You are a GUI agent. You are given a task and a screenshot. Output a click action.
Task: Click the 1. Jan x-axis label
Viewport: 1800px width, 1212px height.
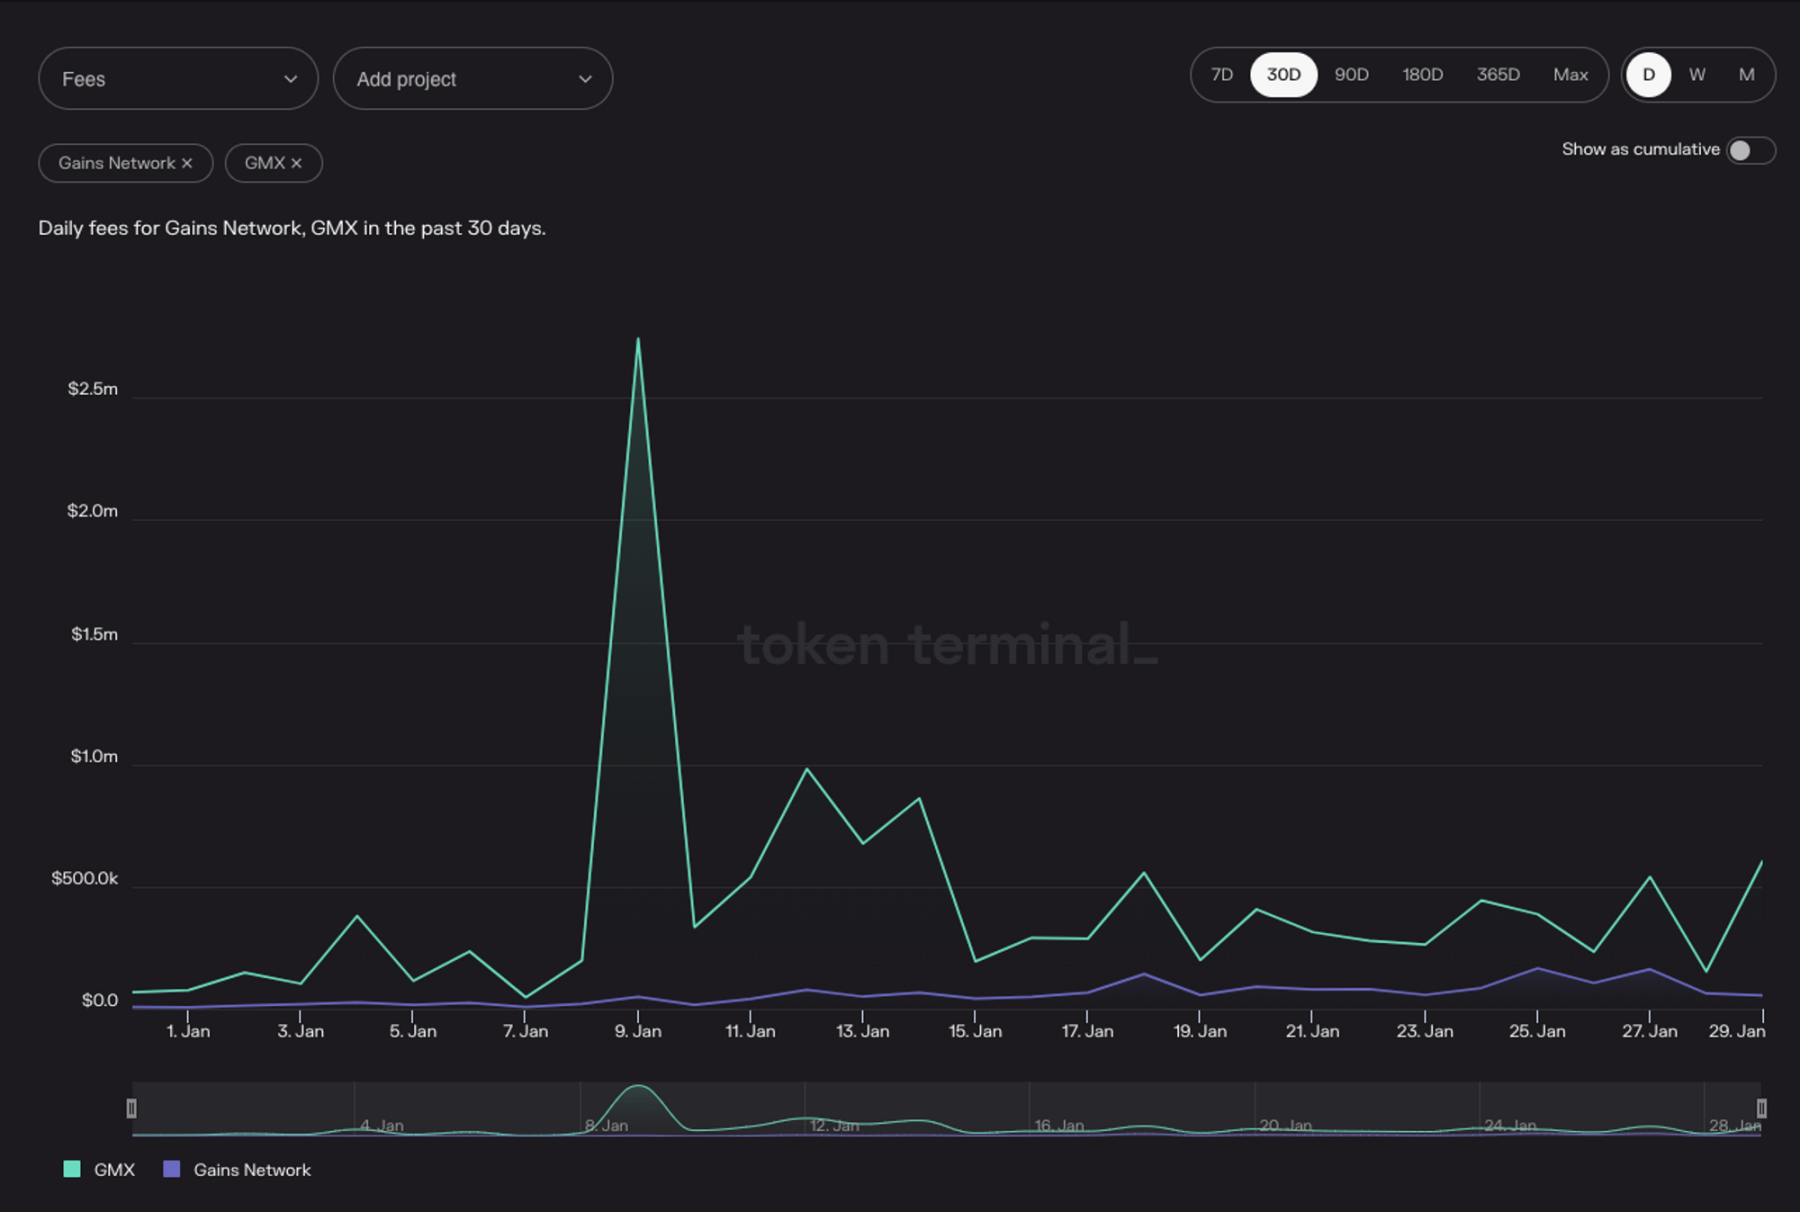(188, 1031)
